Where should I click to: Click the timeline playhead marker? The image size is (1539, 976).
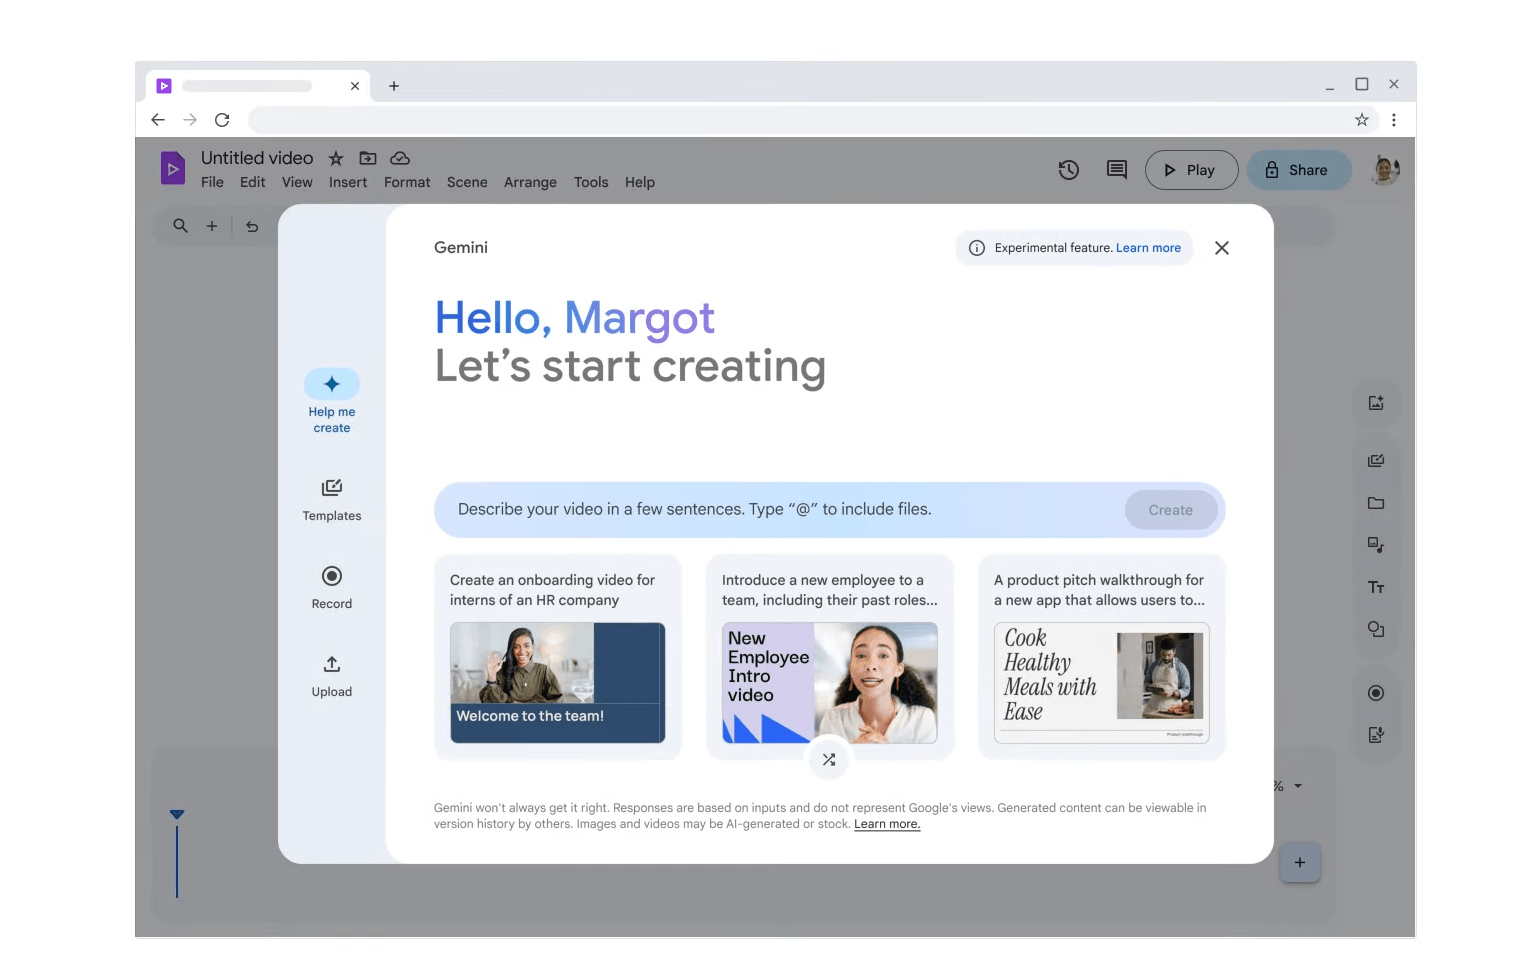pyautogui.click(x=177, y=815)
